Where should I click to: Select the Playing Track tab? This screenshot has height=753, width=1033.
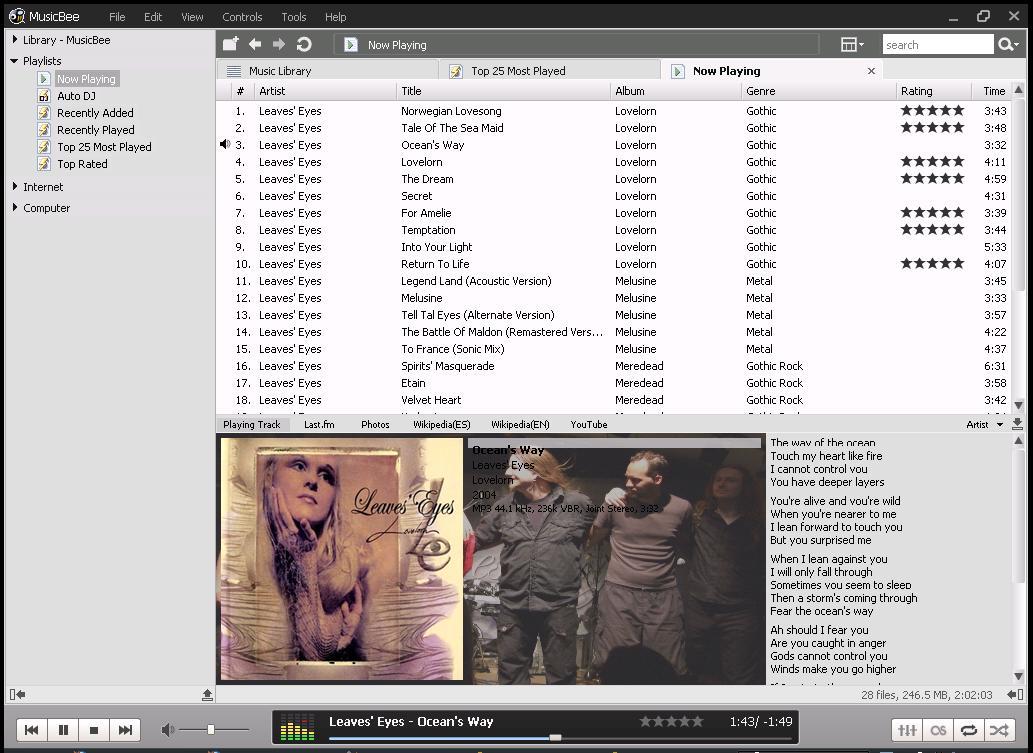pyautogui.click(x=252, y=424)
